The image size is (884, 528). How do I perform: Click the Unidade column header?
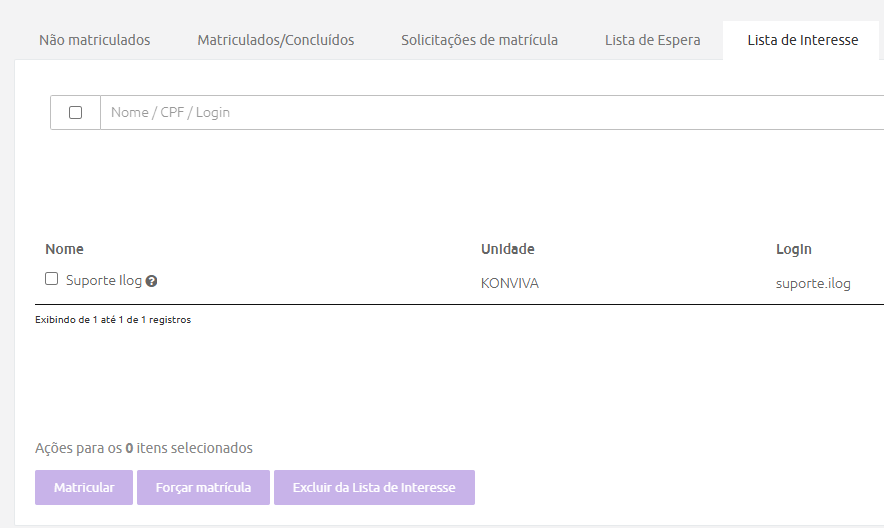[x=507, y=249]
